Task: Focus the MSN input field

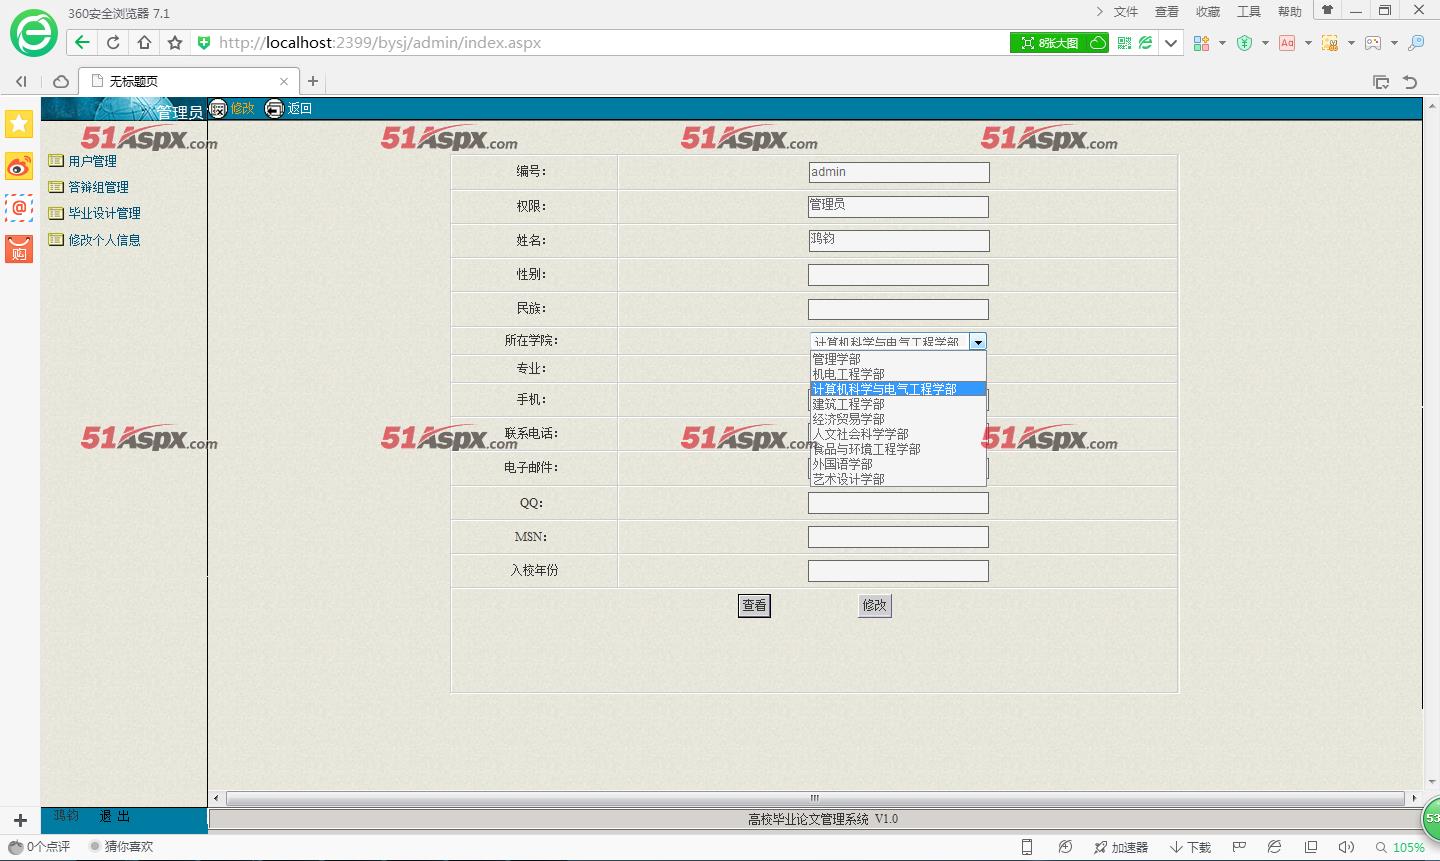Action: (898, 537)
